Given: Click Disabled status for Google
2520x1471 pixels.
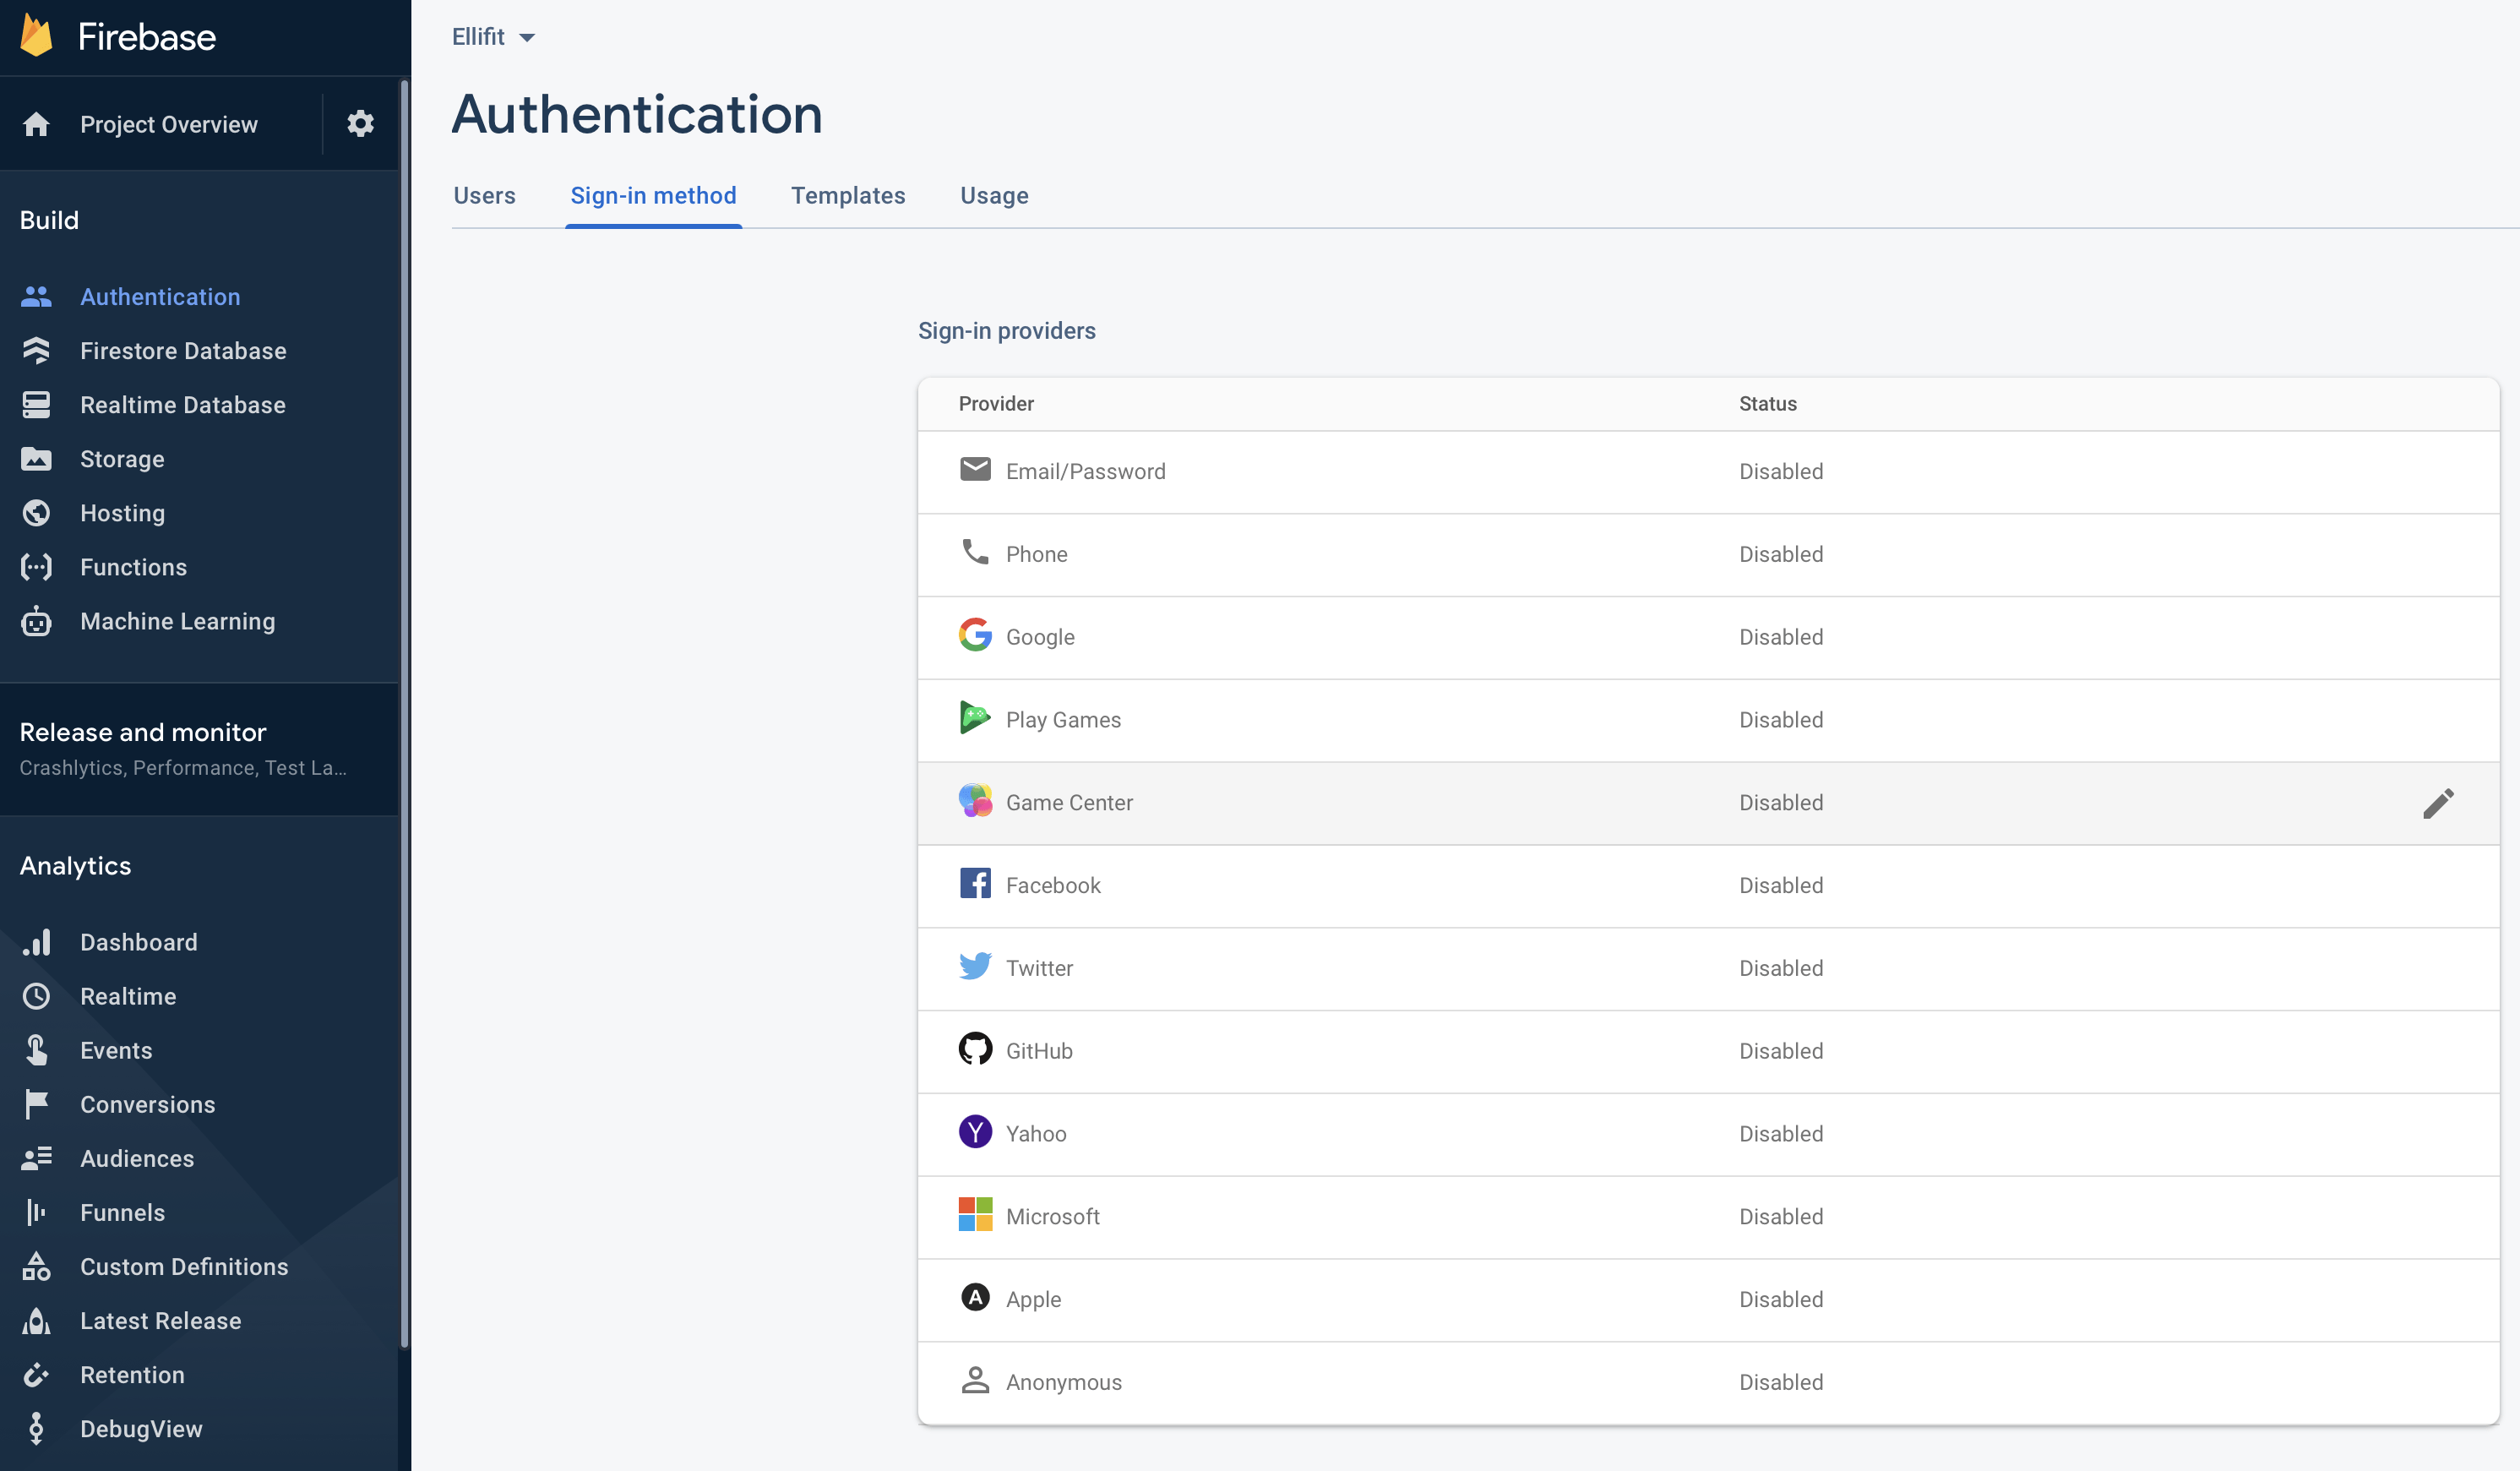Looking at the screenshot, I should coord(1780,637).
